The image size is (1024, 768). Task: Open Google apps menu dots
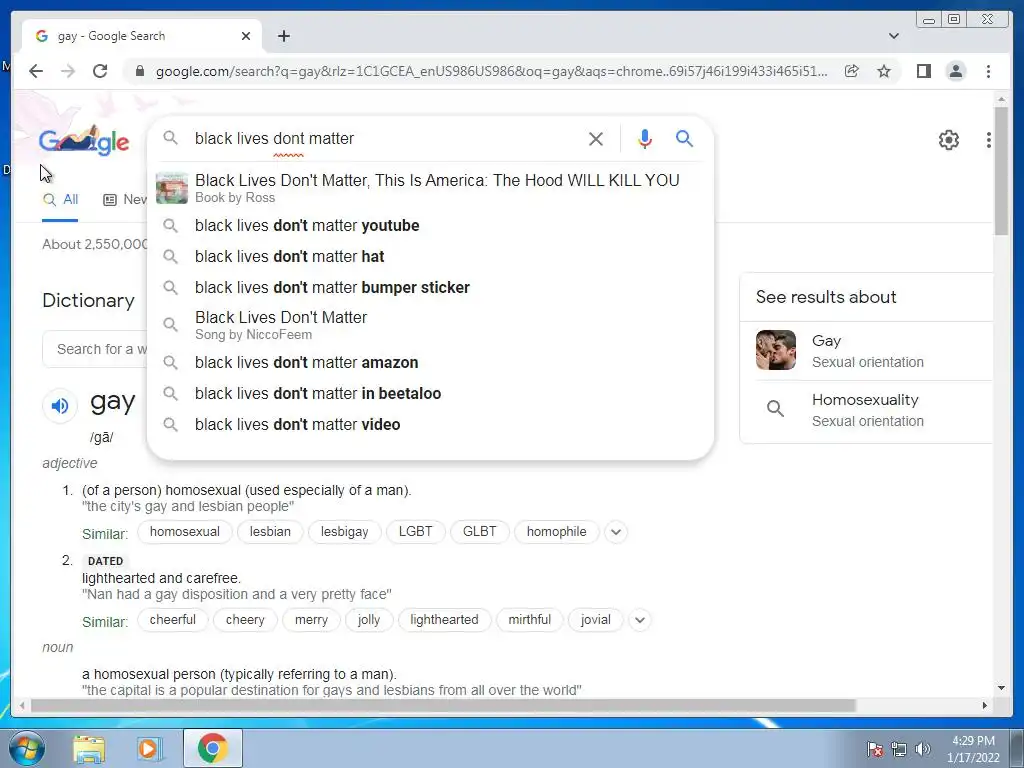[989, 140]
